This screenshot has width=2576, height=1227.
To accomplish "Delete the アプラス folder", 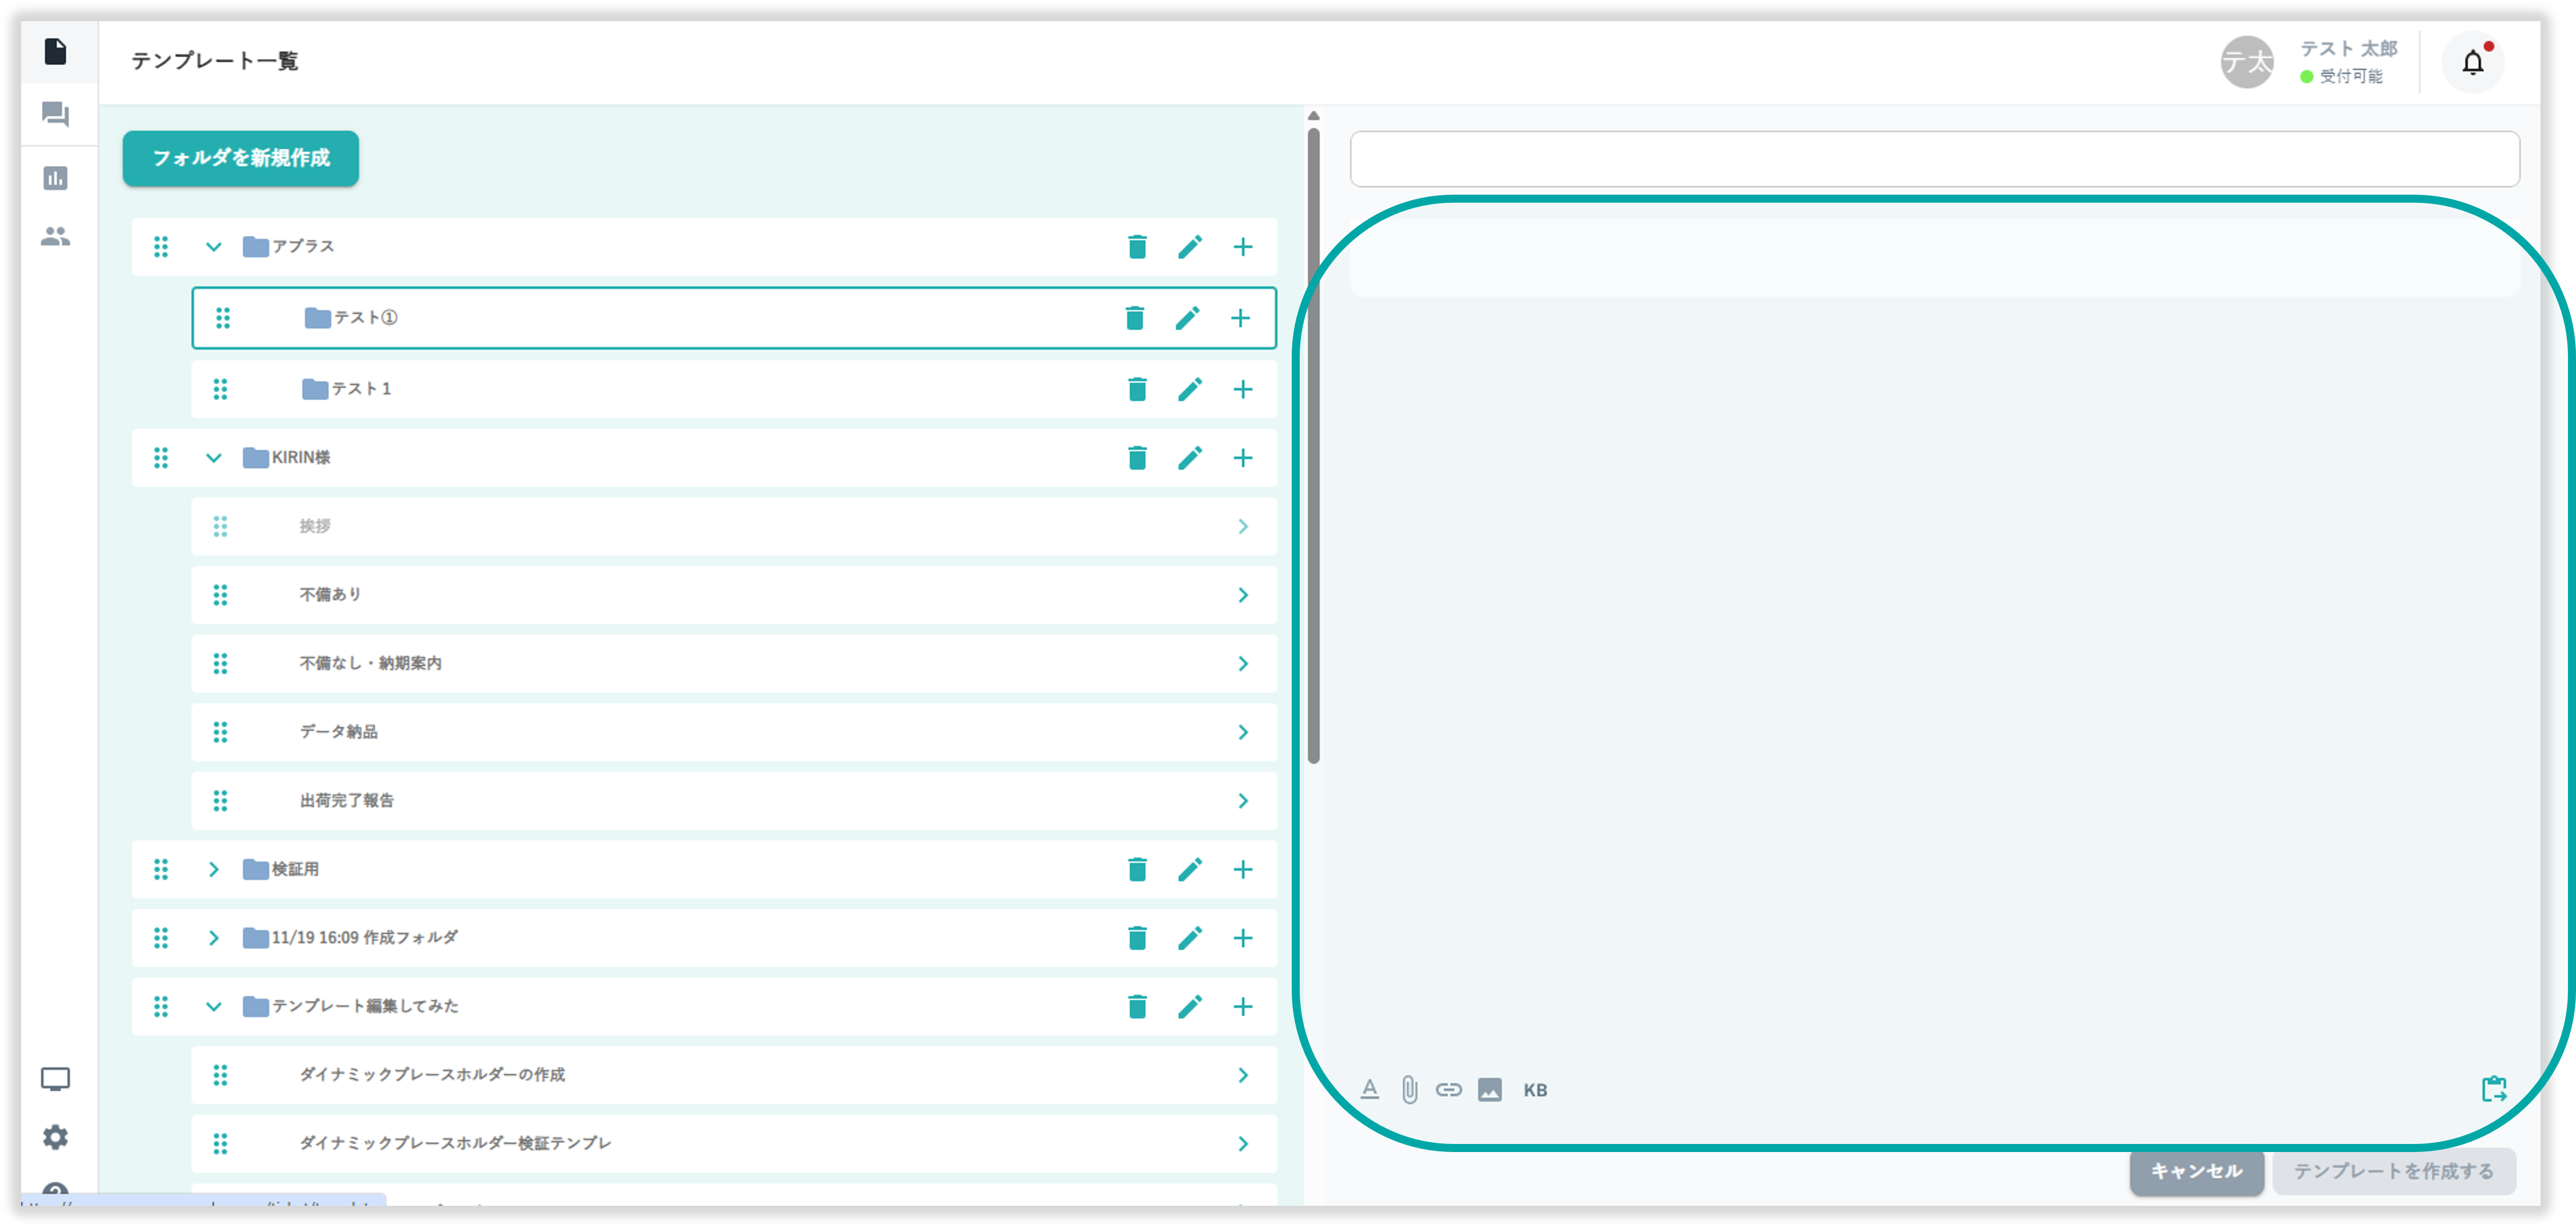I will [x=1137, y=246].
